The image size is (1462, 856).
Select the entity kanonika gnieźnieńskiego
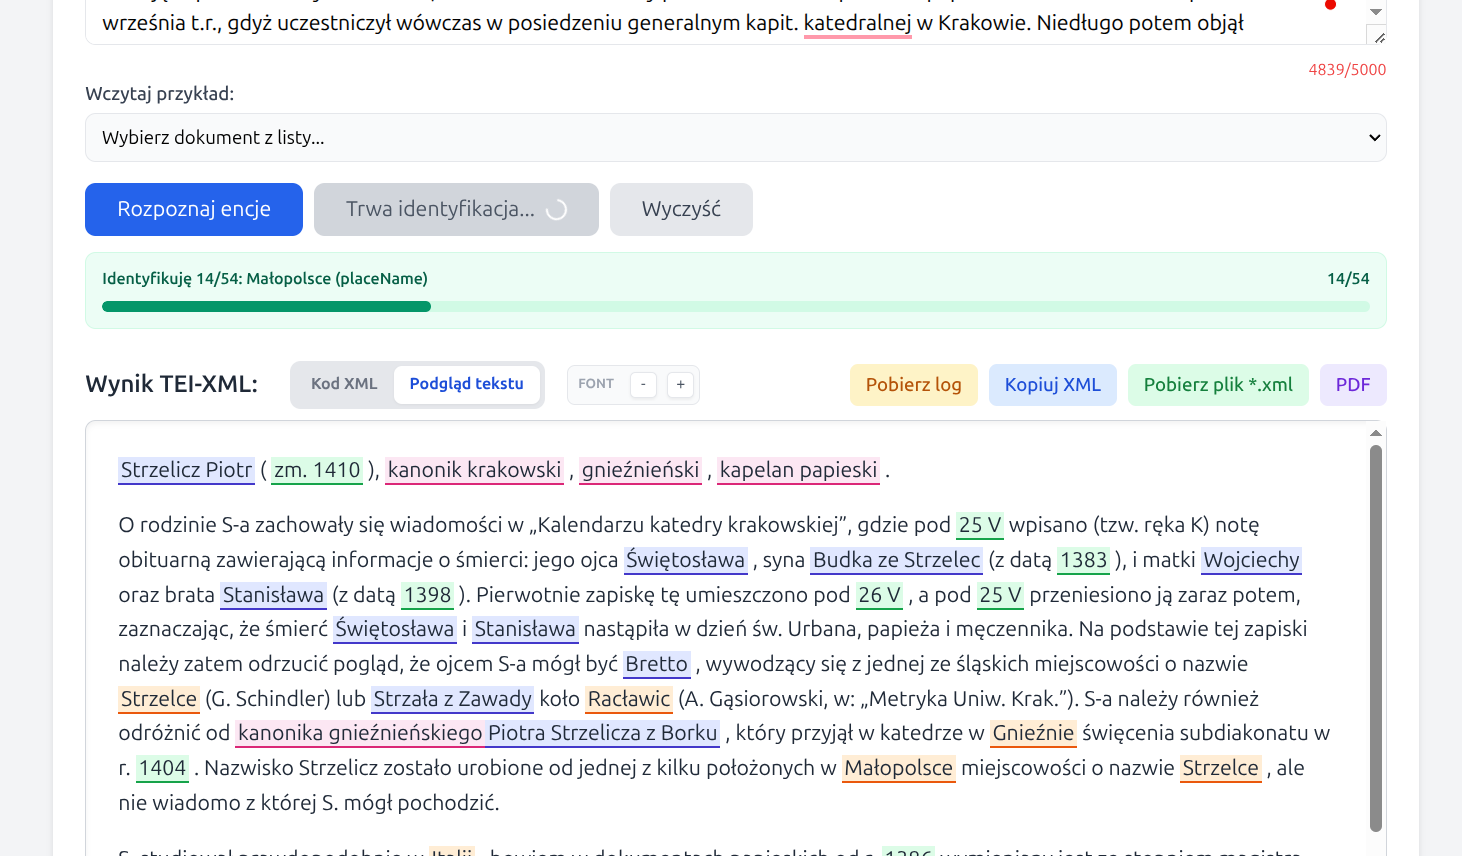[x=361, y=733]
